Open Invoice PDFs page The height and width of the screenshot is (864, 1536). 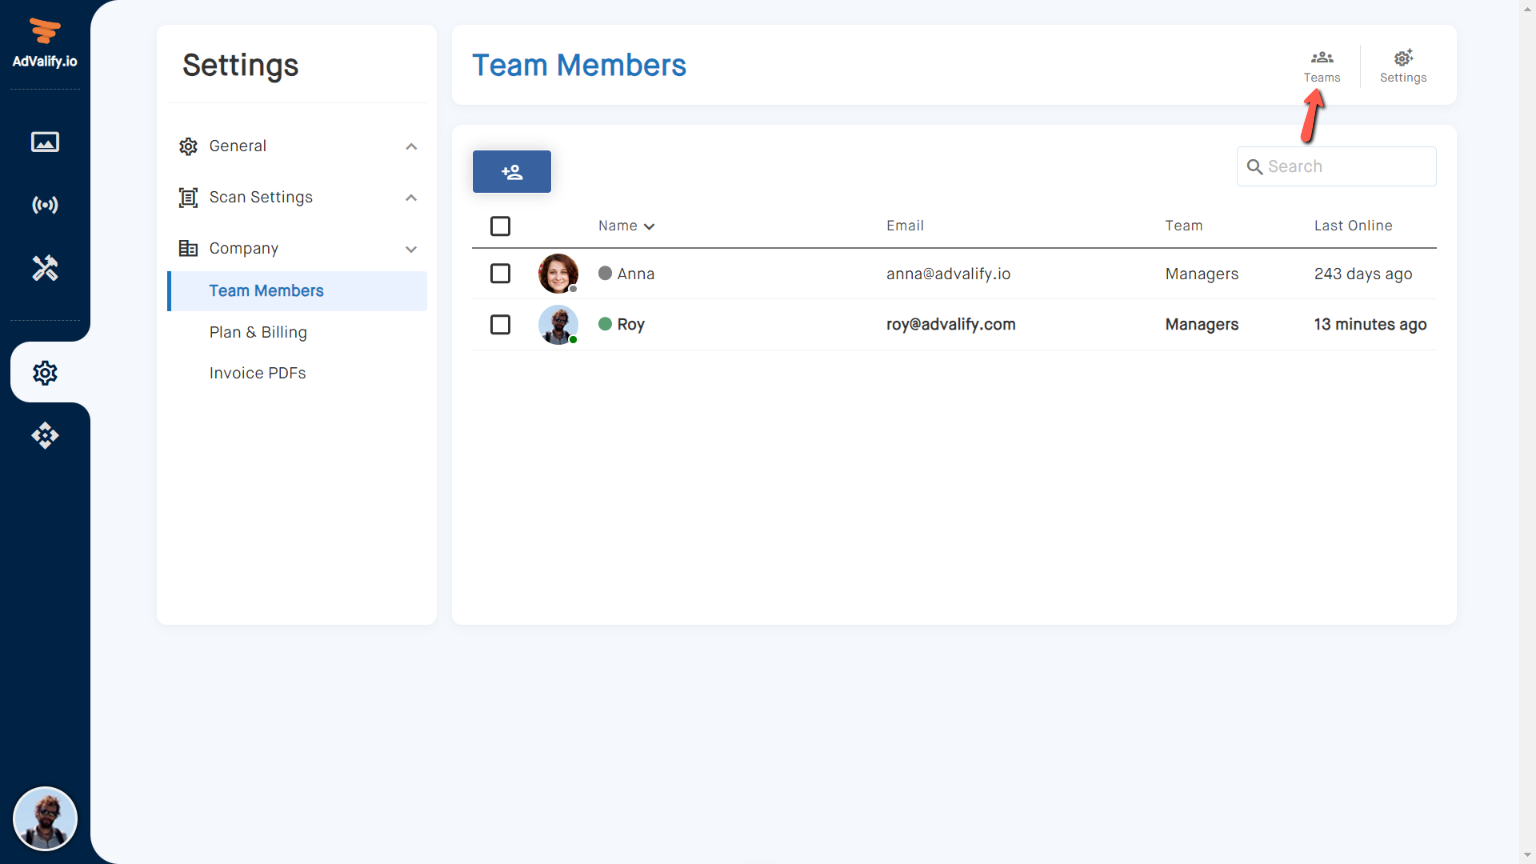[257, 373]
